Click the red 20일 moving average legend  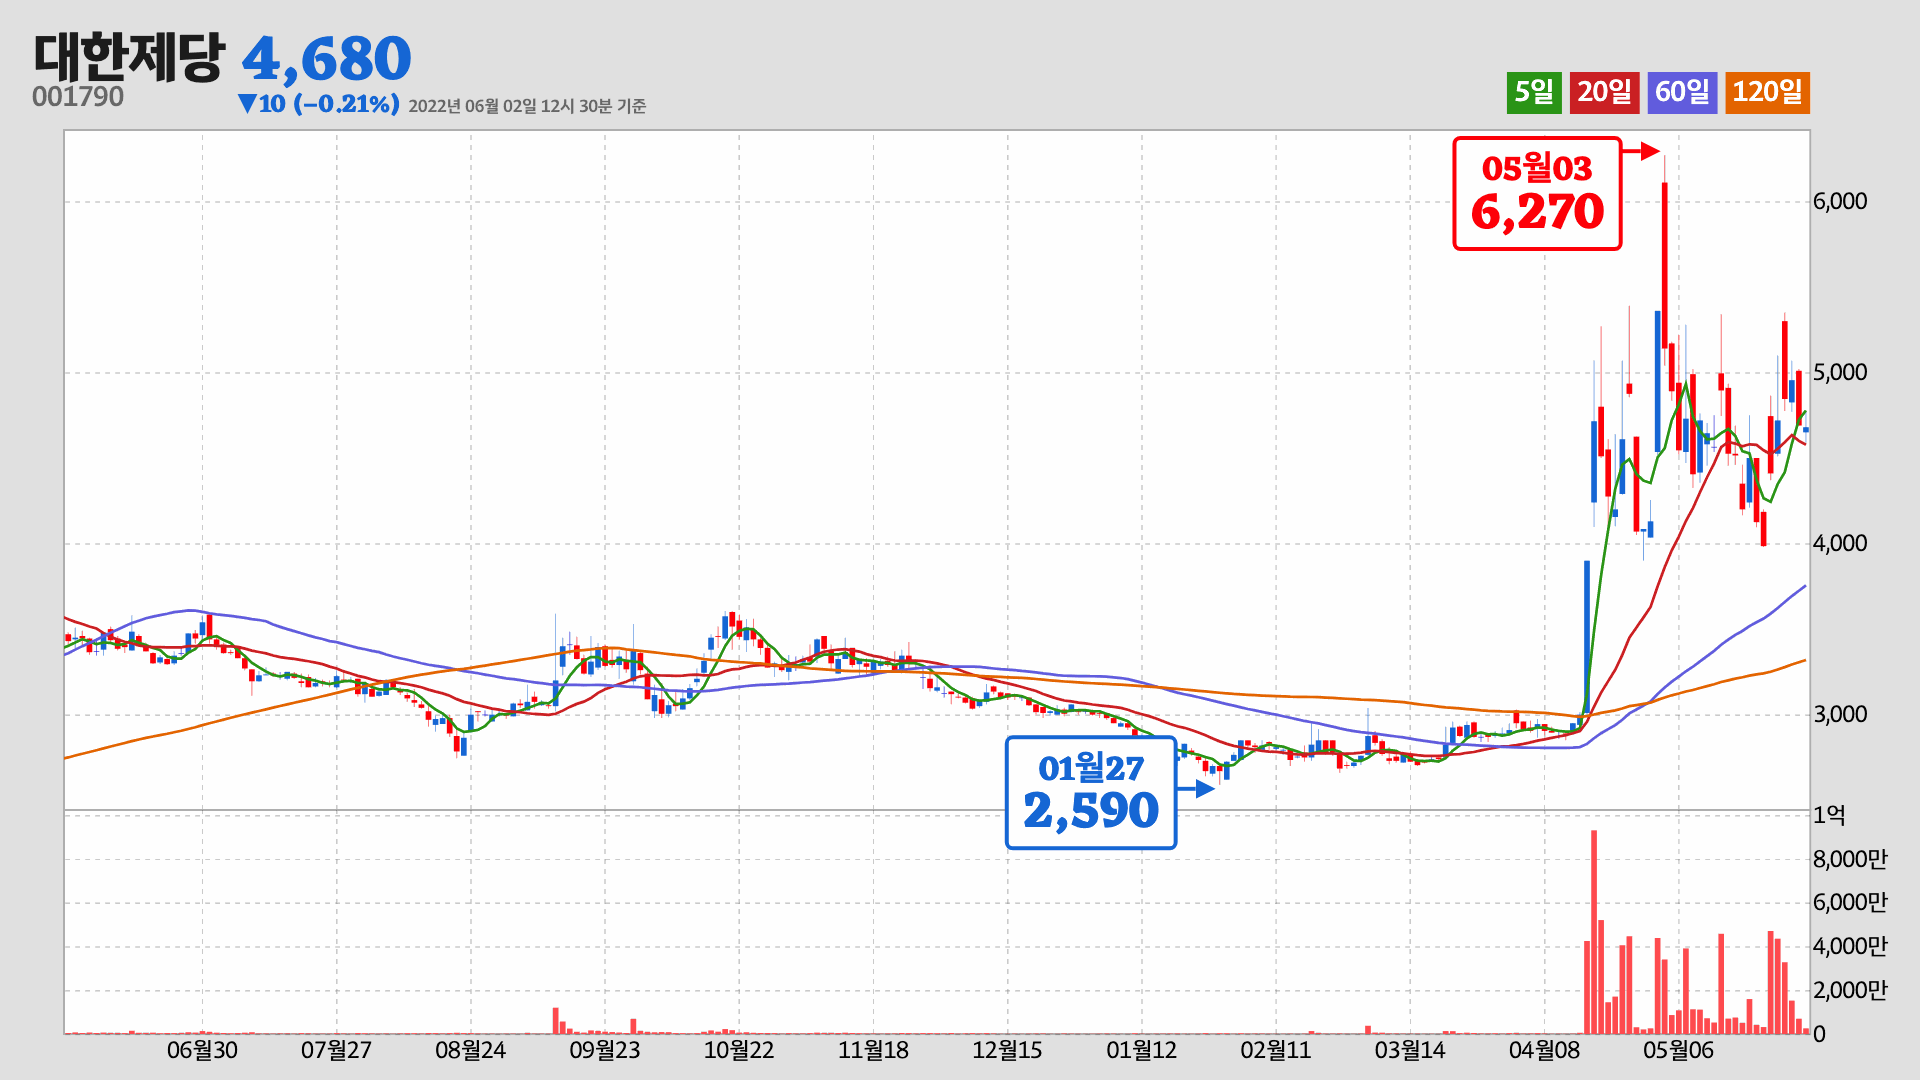(x=1604, y=92)
